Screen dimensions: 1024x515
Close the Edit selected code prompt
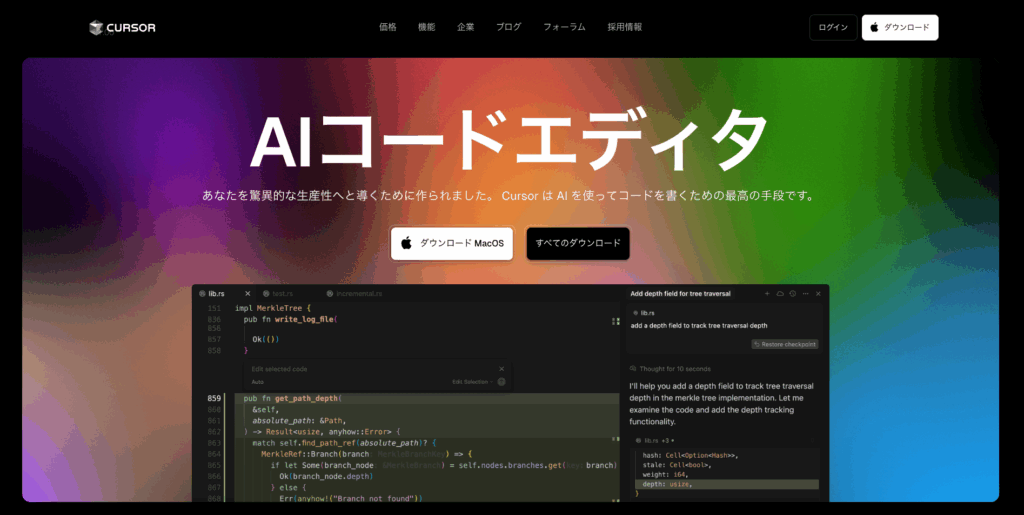[502, 369]
